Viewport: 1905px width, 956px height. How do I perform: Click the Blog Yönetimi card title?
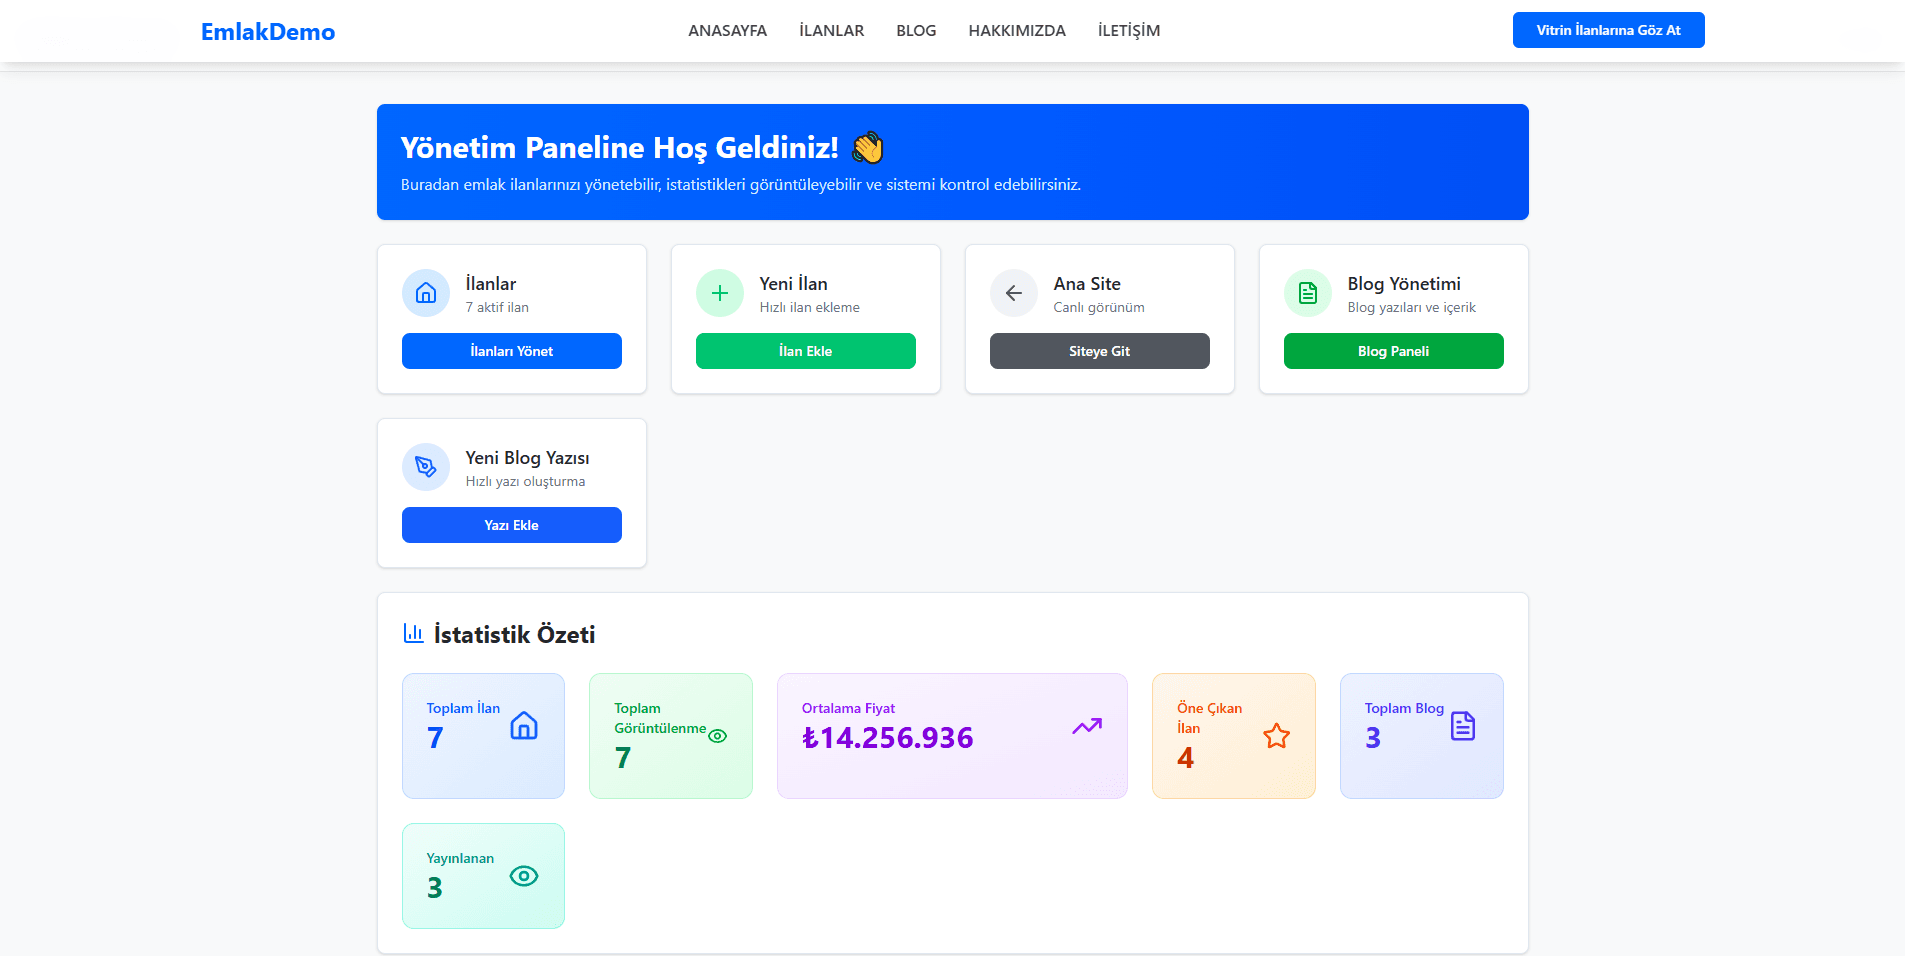(1404, 284)
